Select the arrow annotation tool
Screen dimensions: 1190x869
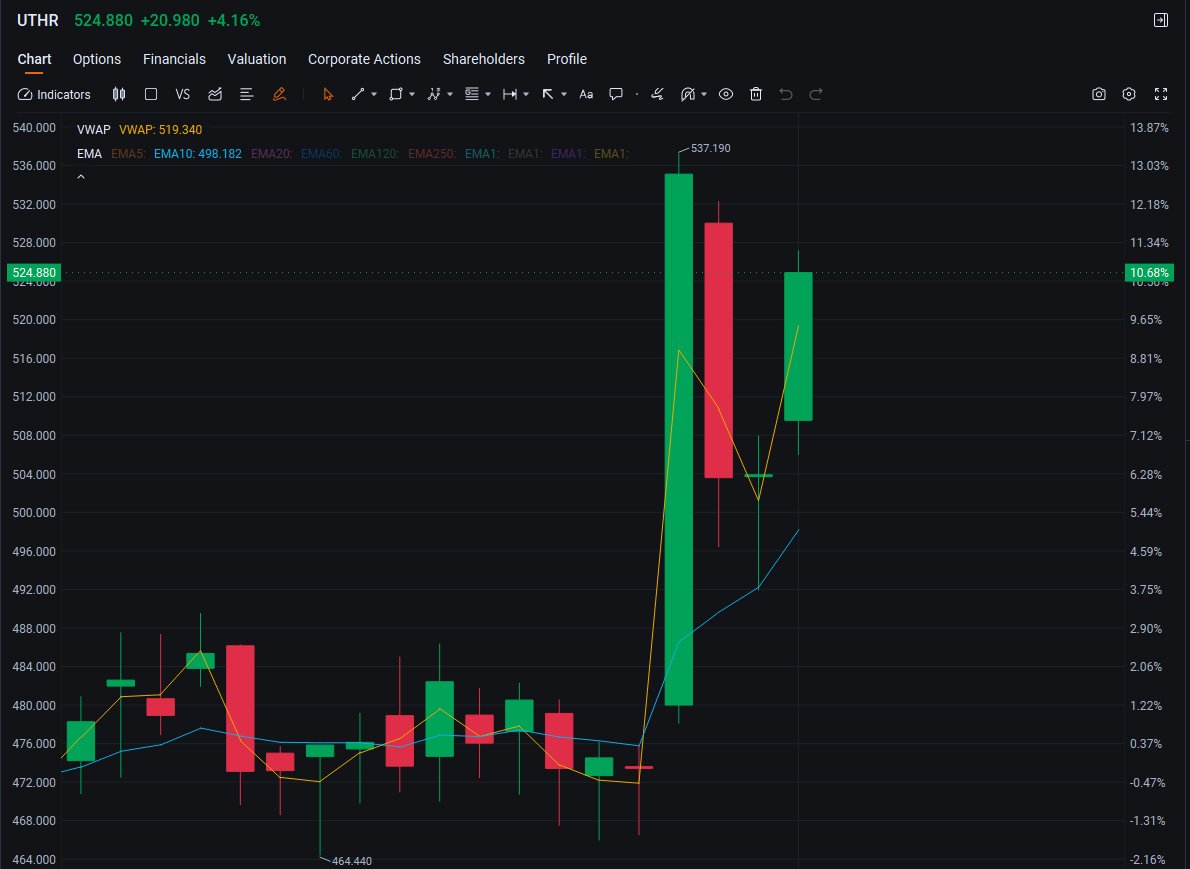pyautogui.click(x=547, y=94)
